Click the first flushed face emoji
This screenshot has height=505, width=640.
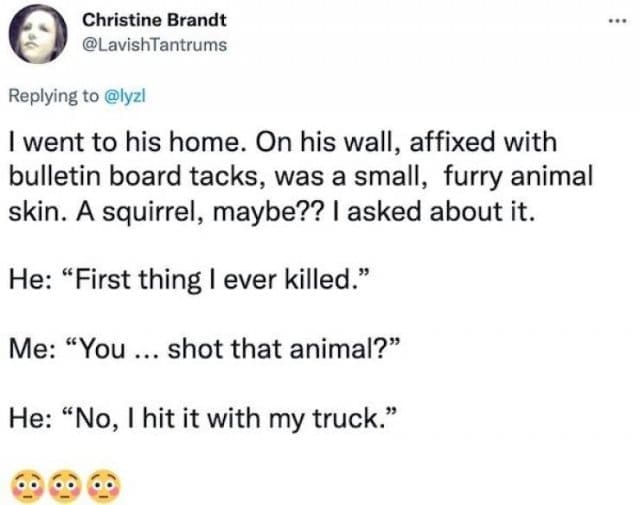point(26,487)
